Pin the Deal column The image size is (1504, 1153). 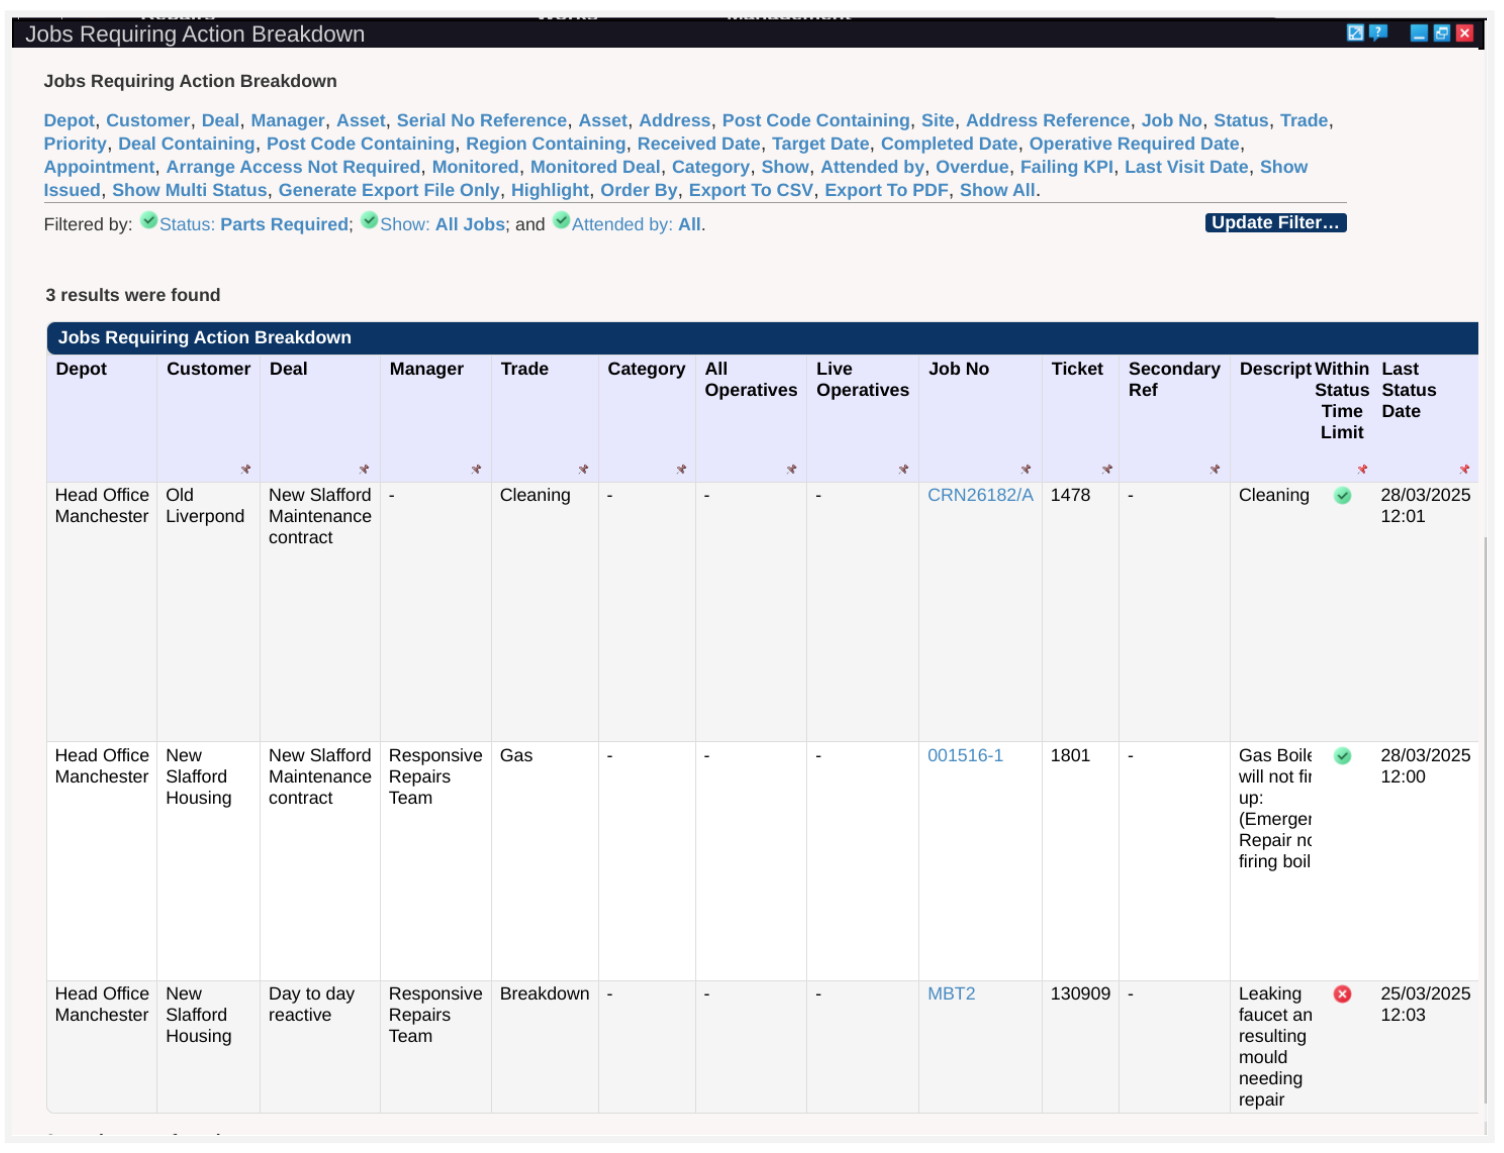point(364,469)
